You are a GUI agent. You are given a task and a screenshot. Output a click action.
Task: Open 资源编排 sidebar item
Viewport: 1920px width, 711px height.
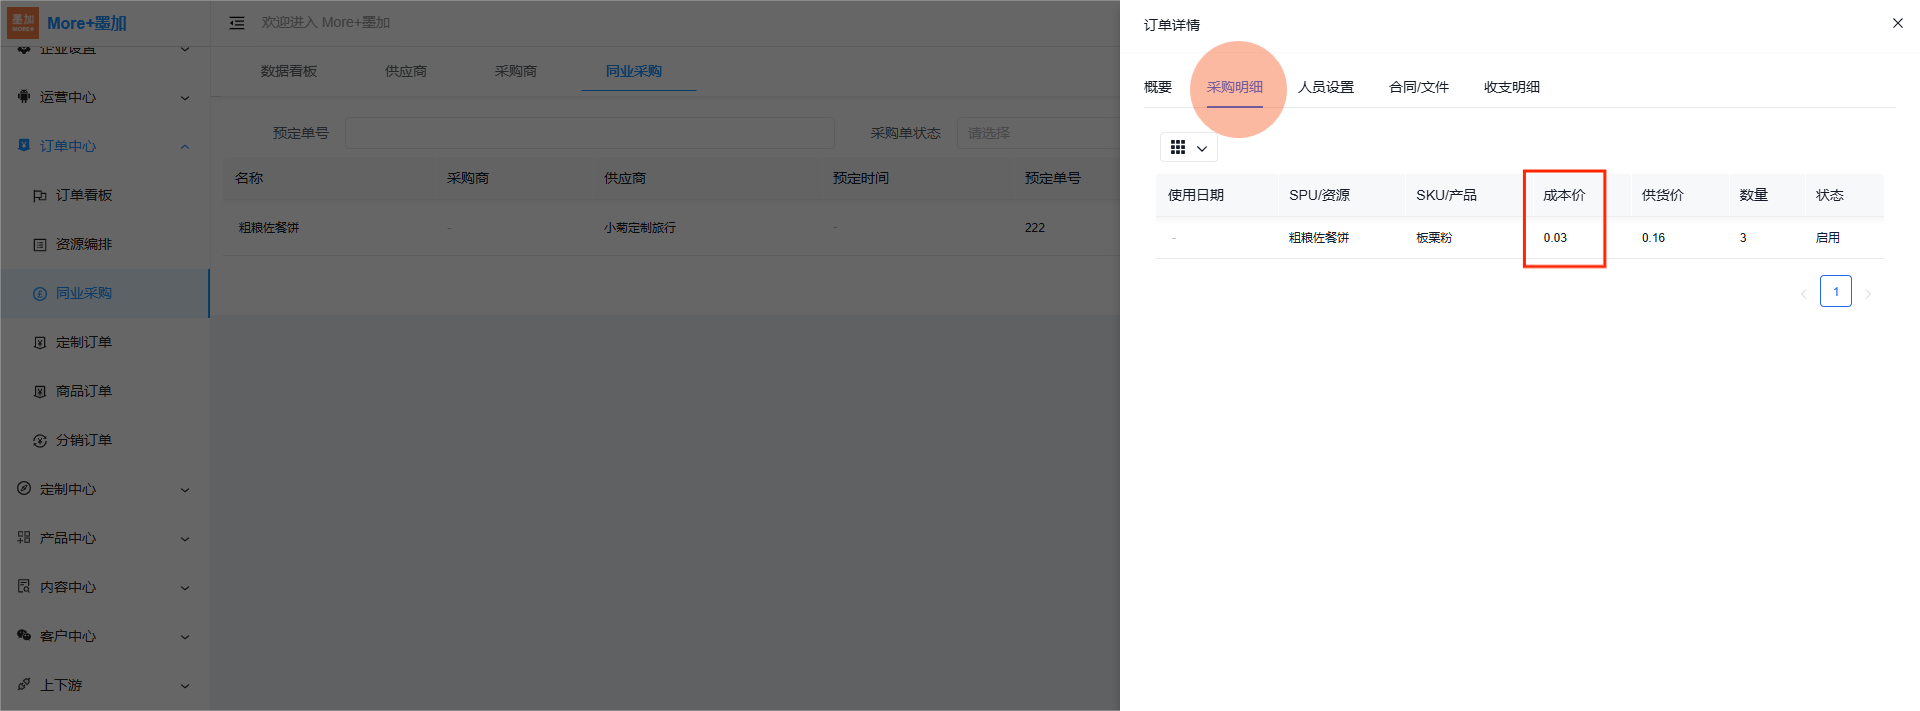[x=83, y=244]
